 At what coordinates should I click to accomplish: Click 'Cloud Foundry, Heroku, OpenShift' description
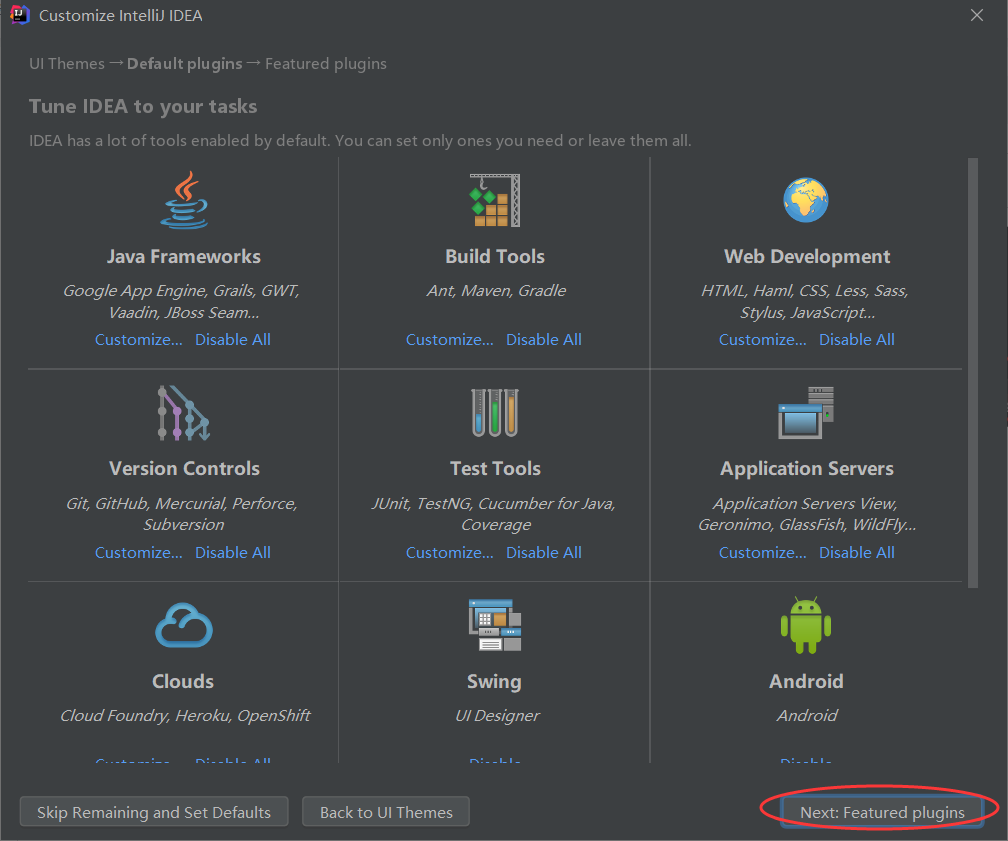click(x=185, y=716)
